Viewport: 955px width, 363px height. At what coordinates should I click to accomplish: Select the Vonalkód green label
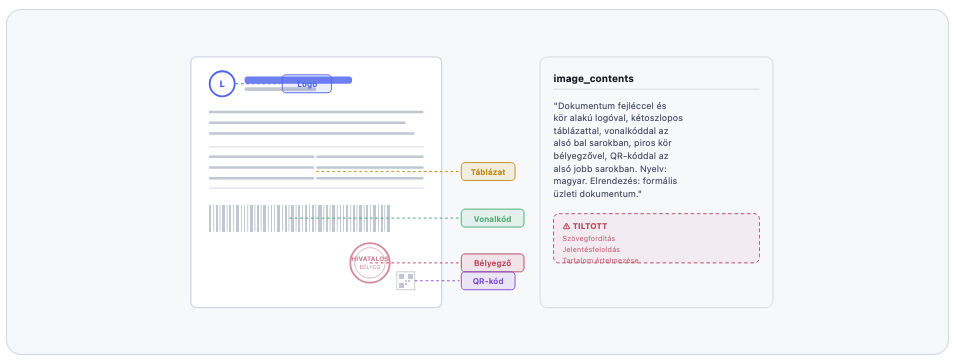[x=492, y=218]
